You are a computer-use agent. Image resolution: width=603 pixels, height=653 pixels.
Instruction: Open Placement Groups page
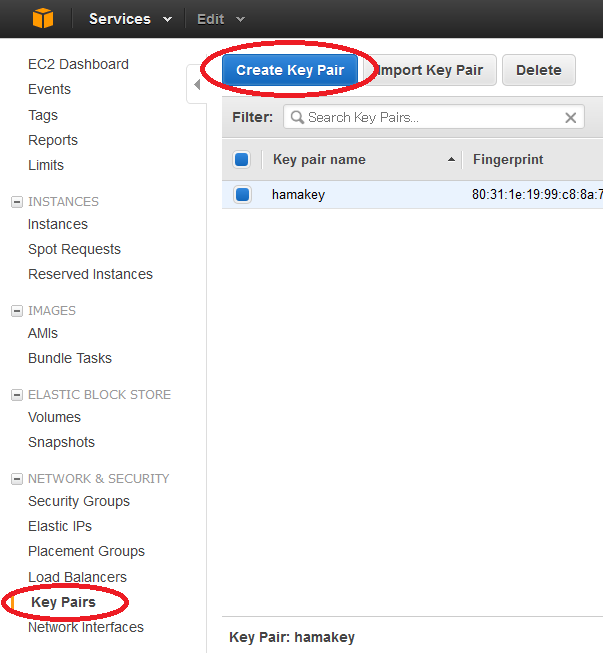[x=86, y=551]
